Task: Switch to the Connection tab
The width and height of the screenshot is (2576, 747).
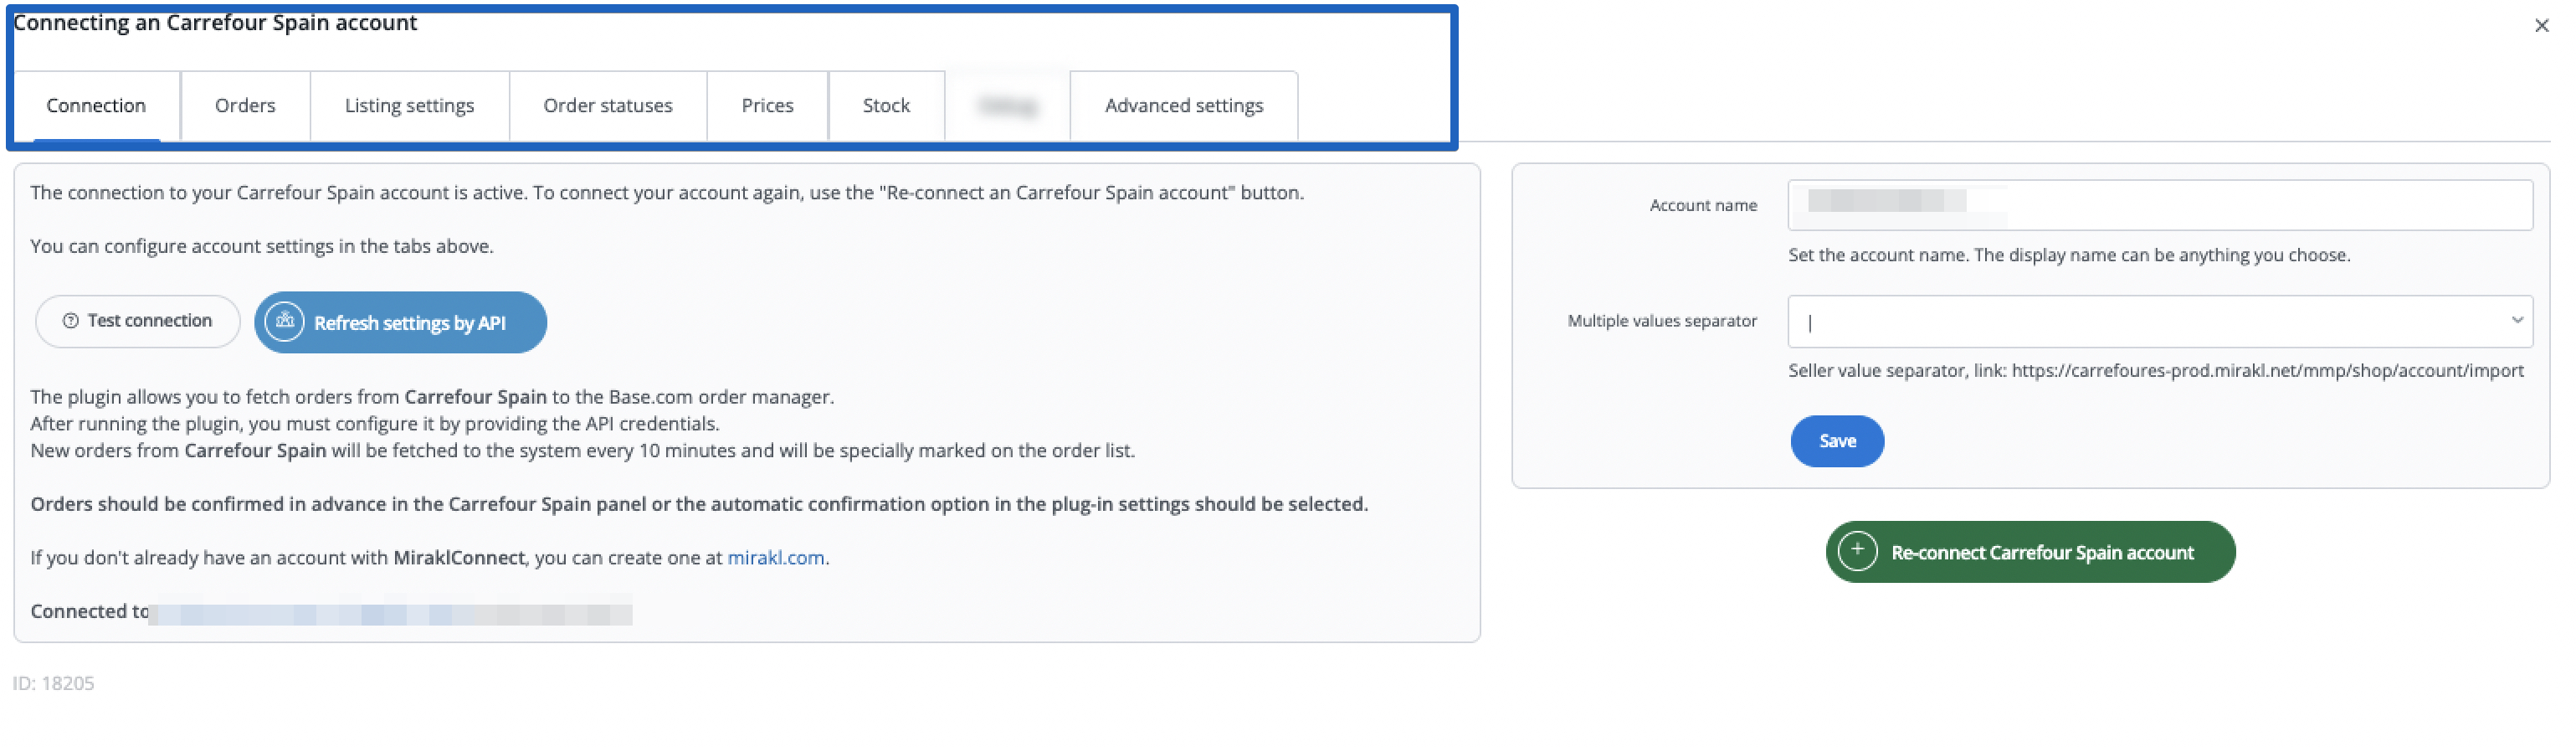Action: (96, 106)
